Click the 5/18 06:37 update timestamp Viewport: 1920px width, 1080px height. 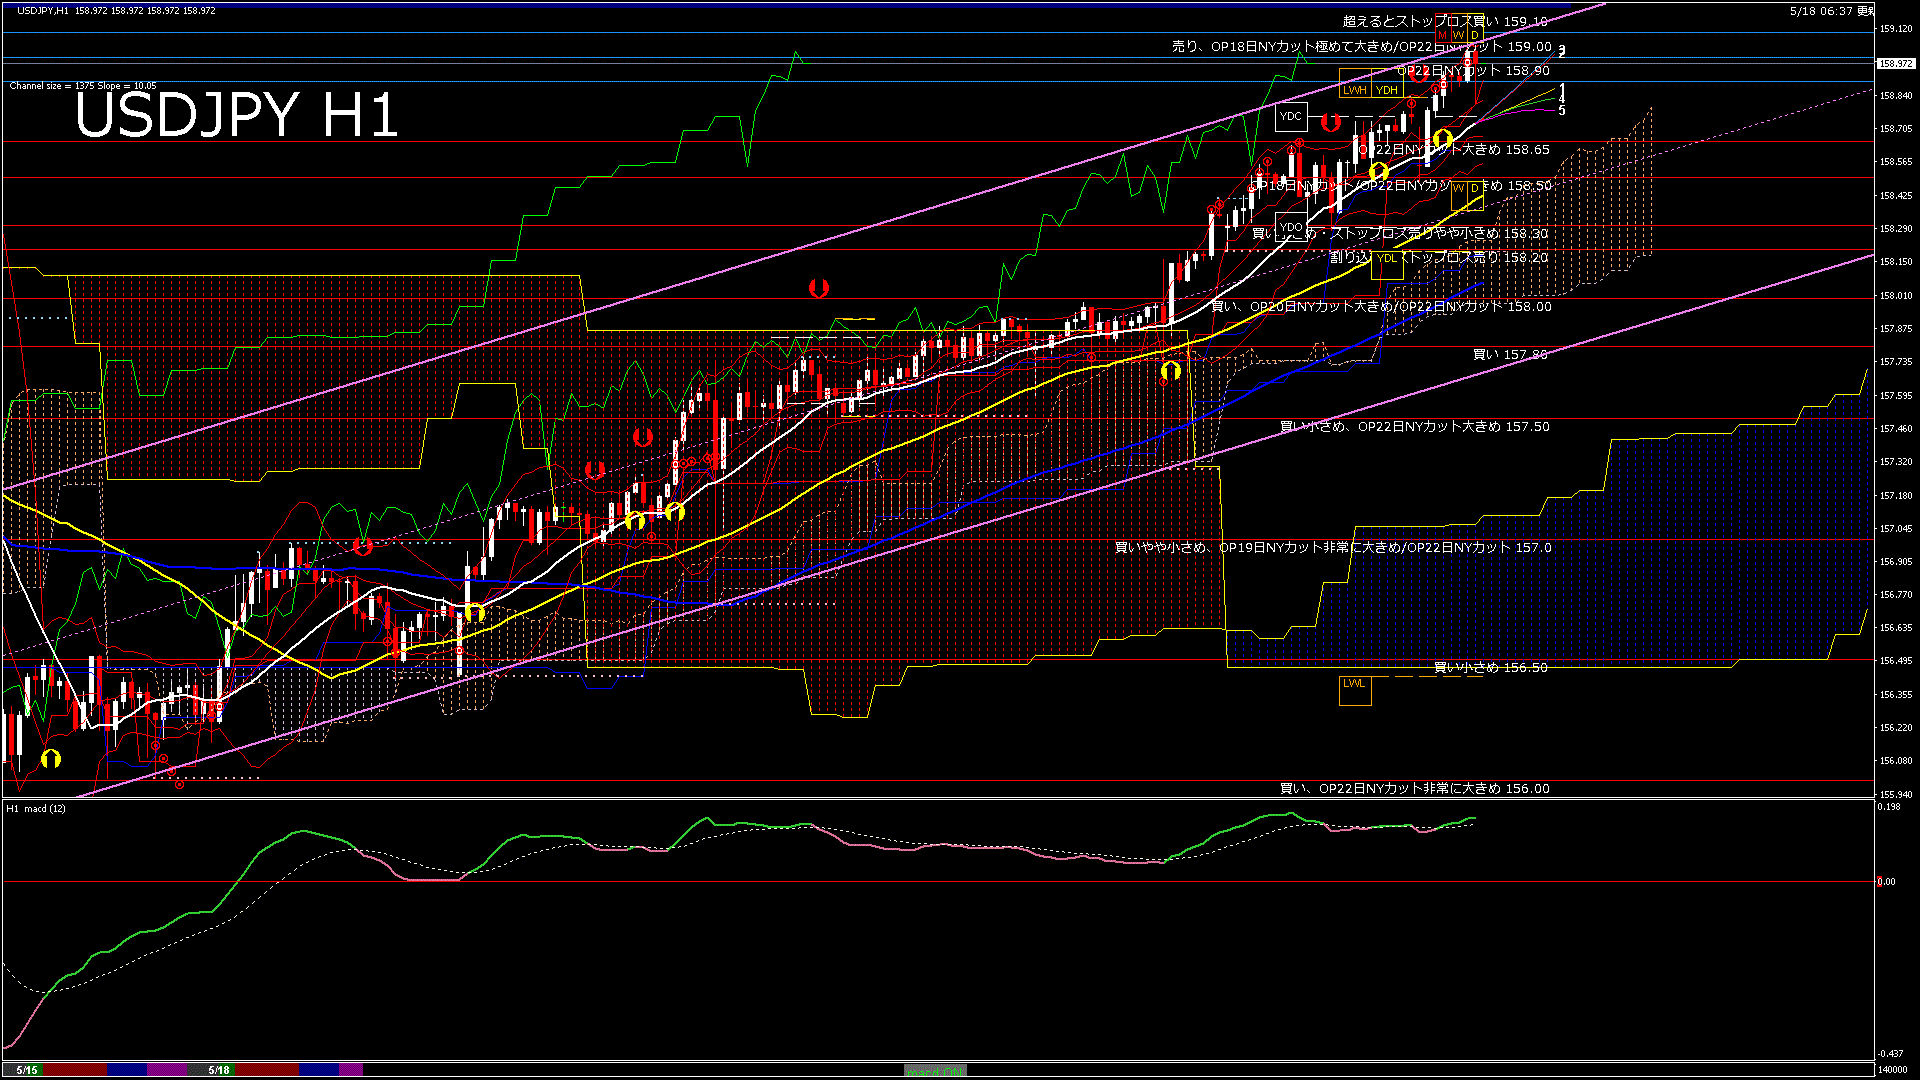coord(1833,10)
